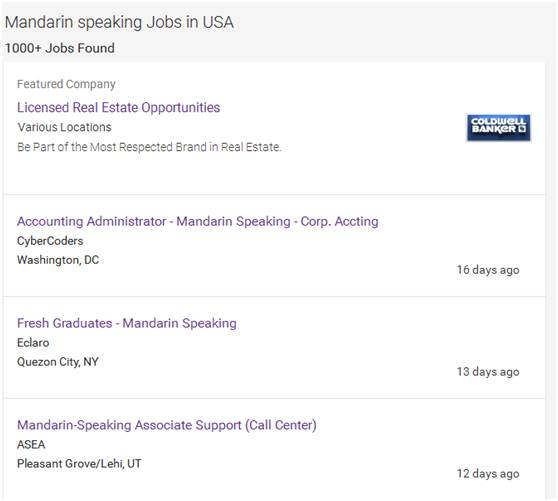Viewport: 558px width, 501px height.
Task: Click the CyberCoders company name
Action: tap(50, 241)
